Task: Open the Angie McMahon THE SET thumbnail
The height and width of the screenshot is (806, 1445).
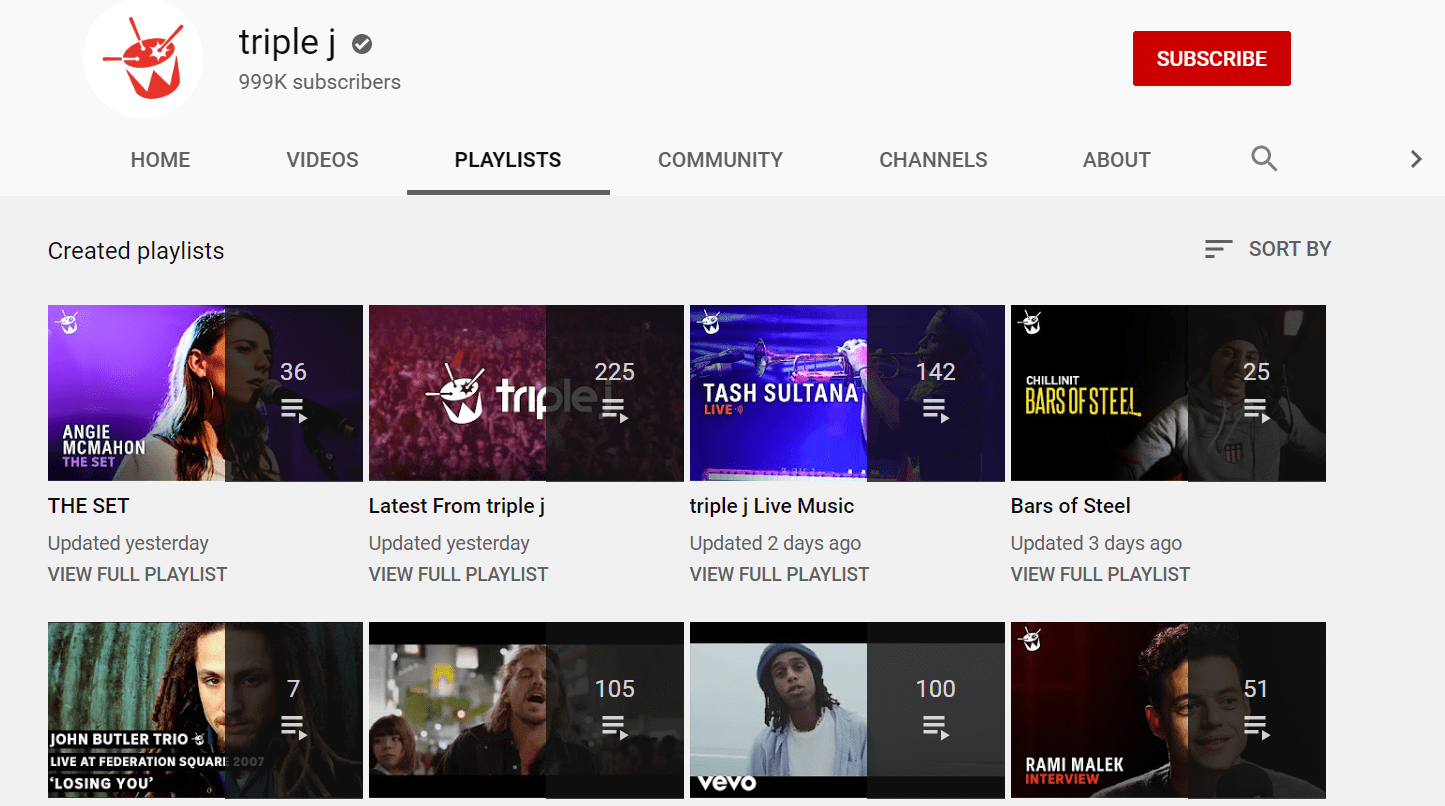Action: [205, 393]
